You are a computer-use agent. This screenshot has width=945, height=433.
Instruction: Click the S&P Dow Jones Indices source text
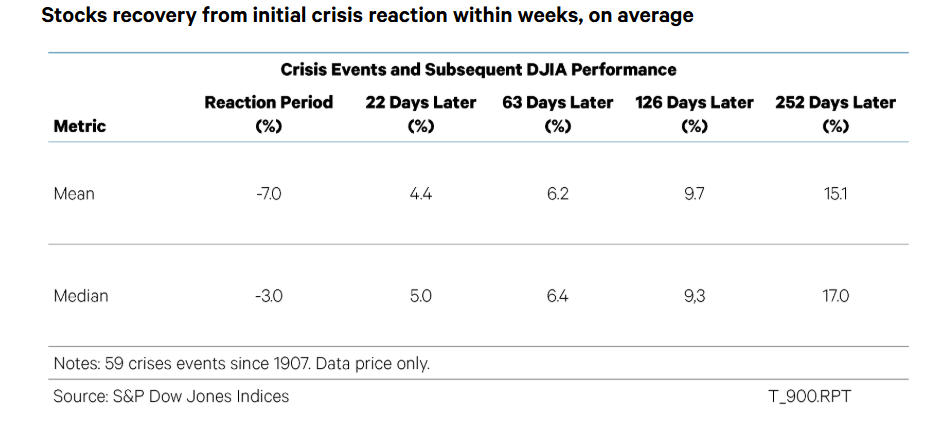coord(171,397)
